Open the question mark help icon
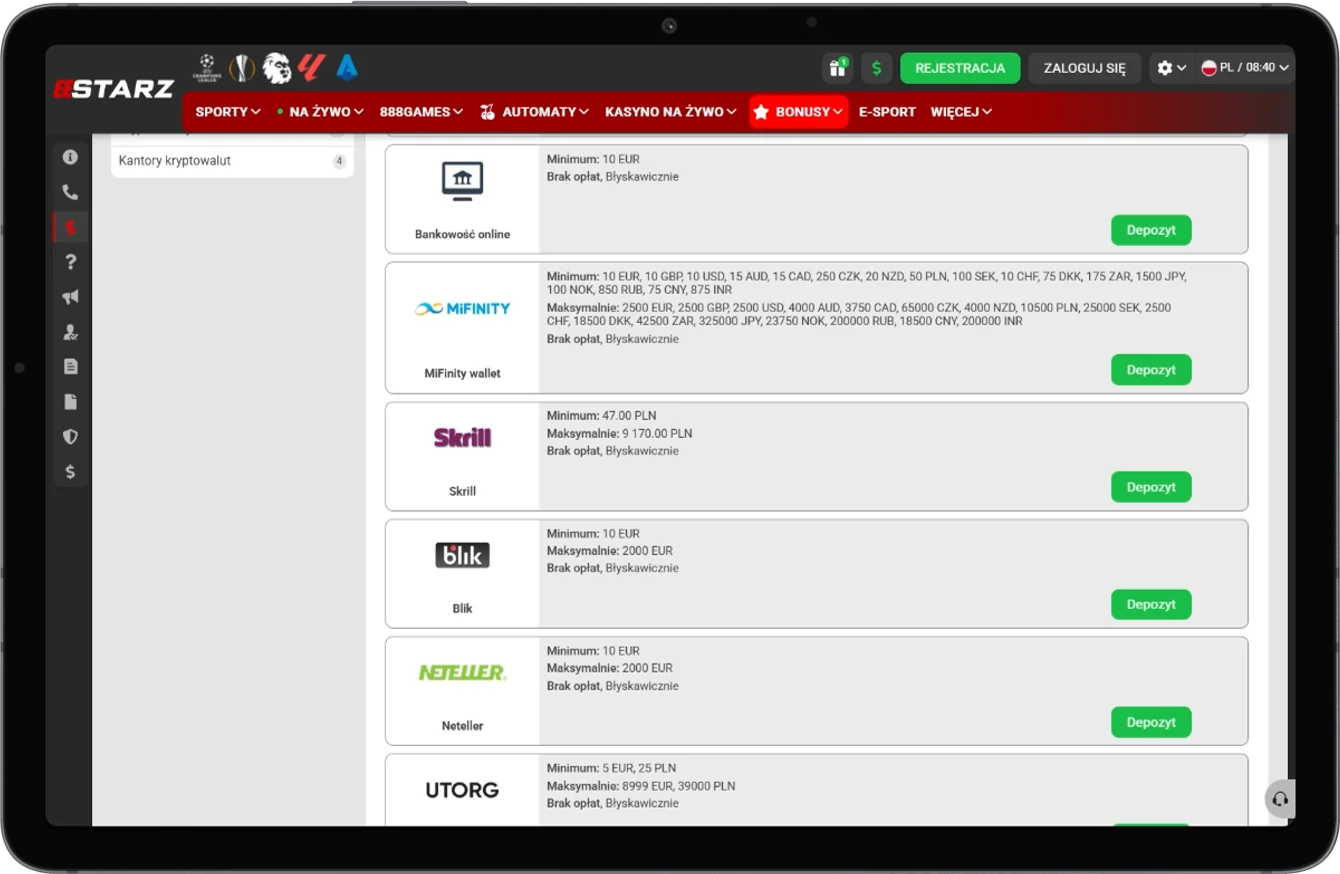Viewport: 1340px width, 874px height. 70,262
